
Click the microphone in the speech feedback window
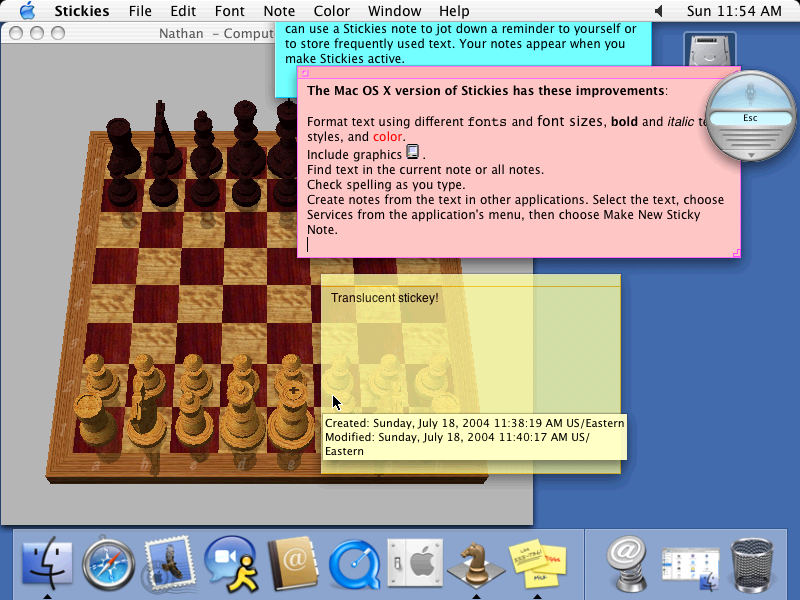pyautogui.click(x=751, y=95)
